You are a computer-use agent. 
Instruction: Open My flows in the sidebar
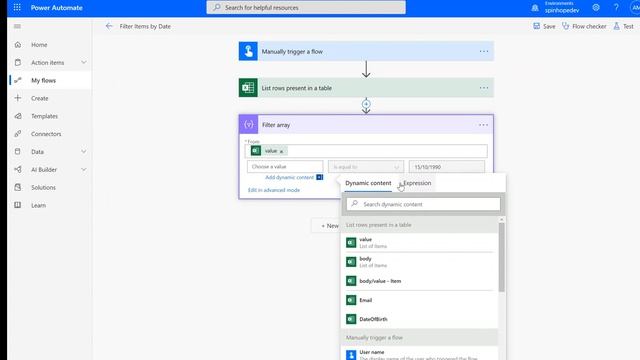tap(43, 80)
